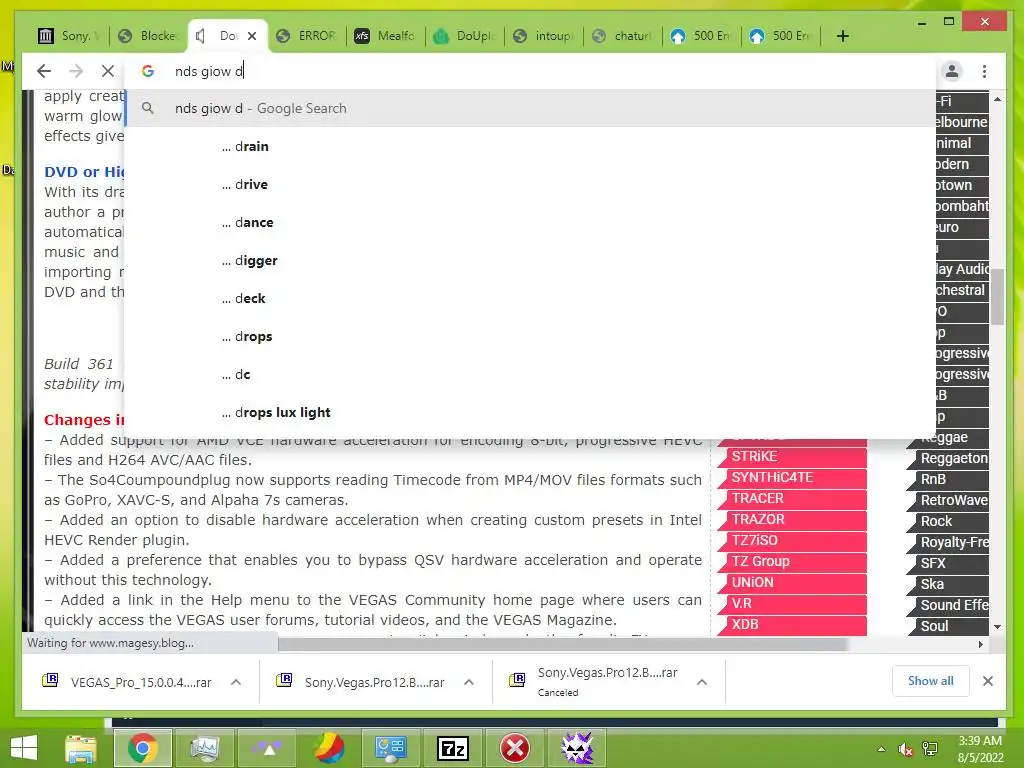Click Show all downloads
This screenshot has width=1024, height=768.
click(x=931, y=680)
